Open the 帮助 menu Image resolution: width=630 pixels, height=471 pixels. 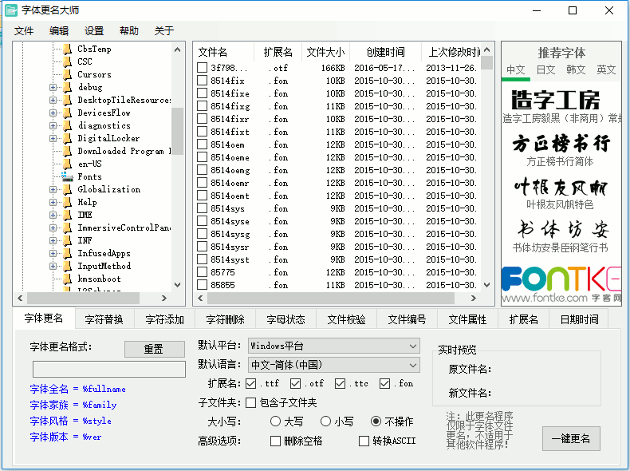[x=129, y=31]
